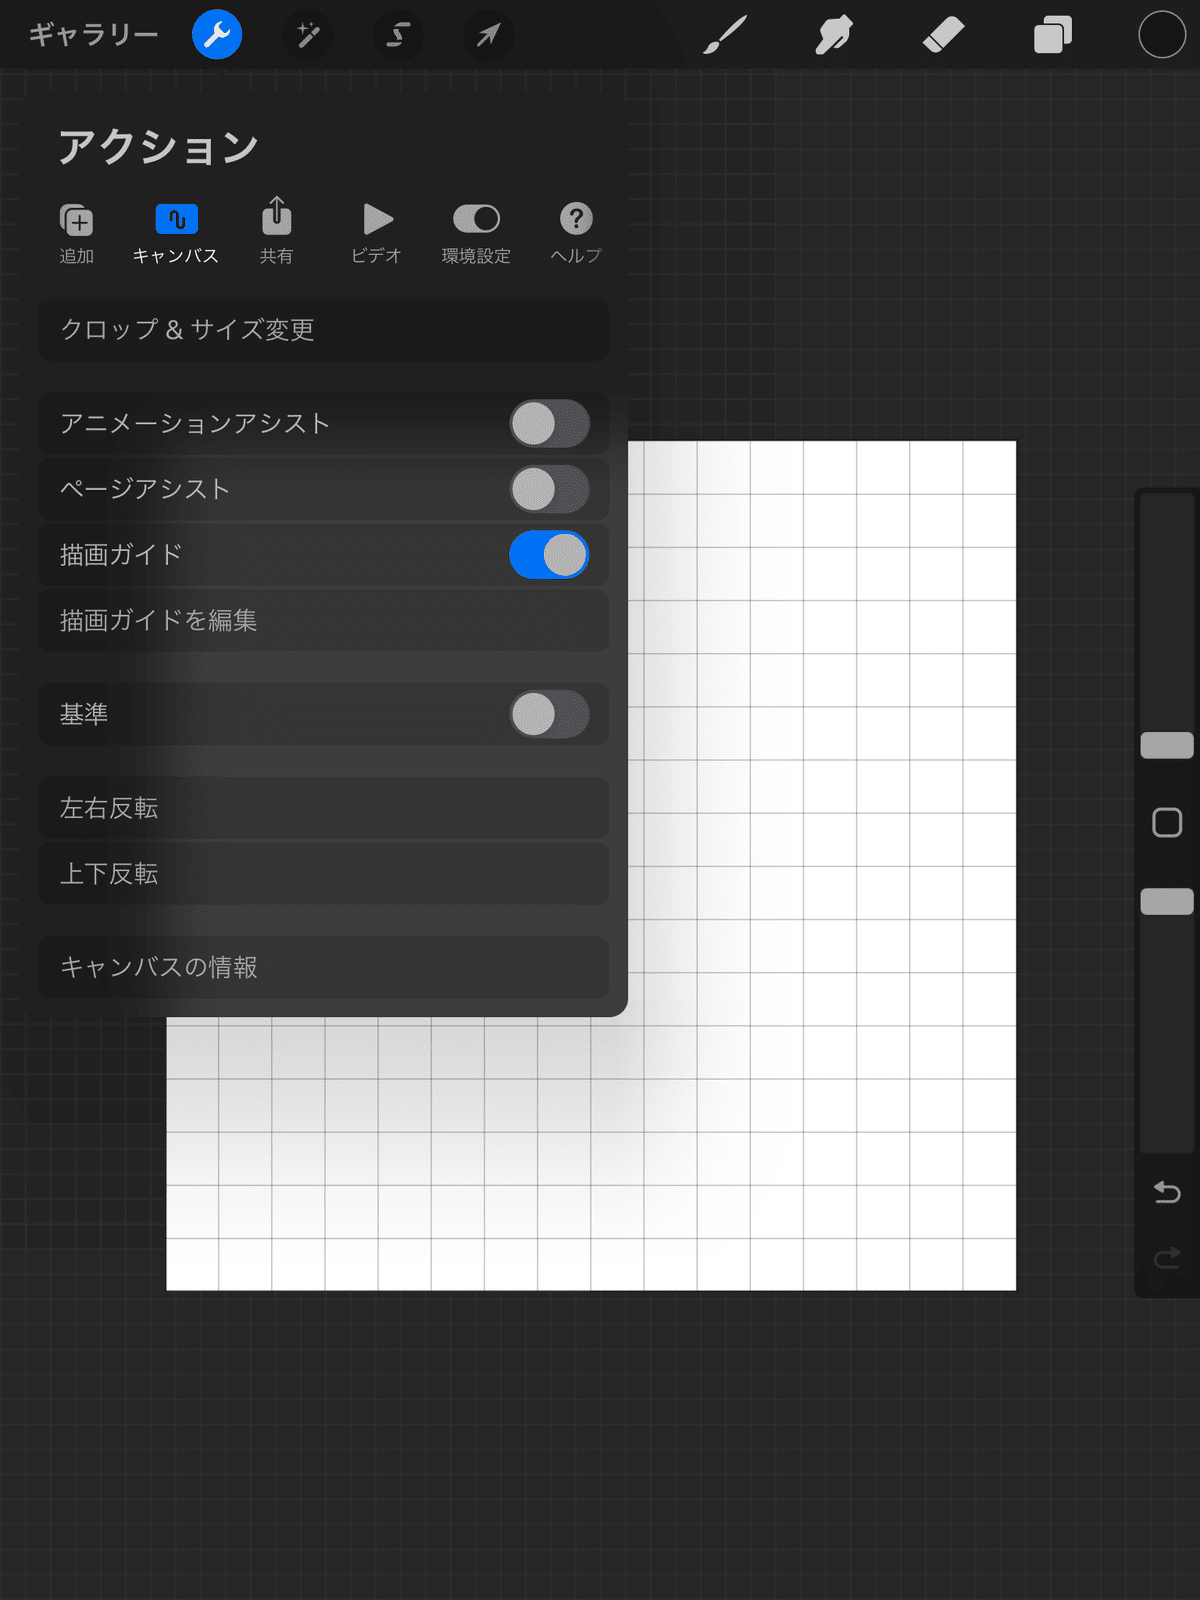
Task: Switch to the 追加 tab
Action: 77,234
